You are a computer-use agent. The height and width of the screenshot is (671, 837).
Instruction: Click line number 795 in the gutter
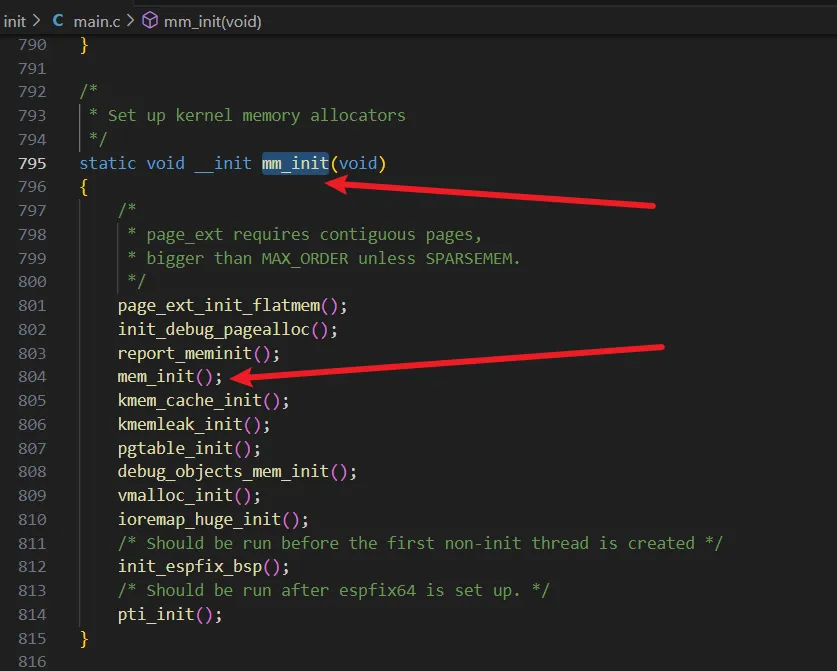(x=32, y=163)
